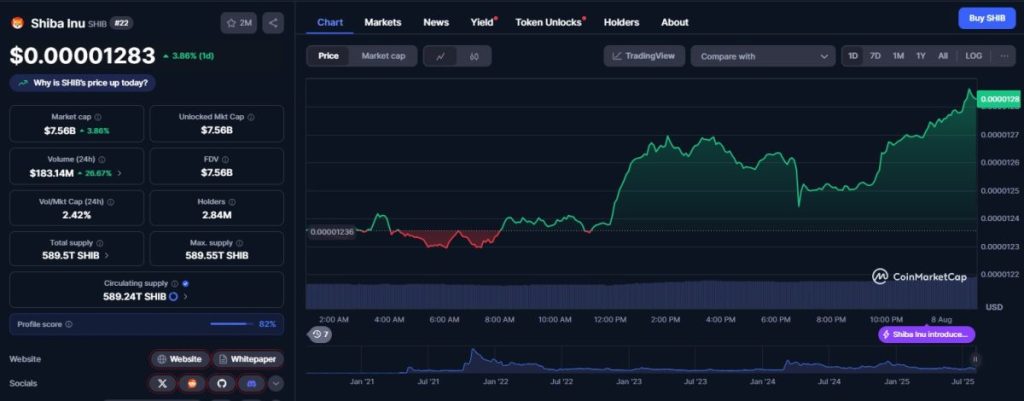Open the Whitepaper link button
Screen dimensions: 1024x401
248,359
